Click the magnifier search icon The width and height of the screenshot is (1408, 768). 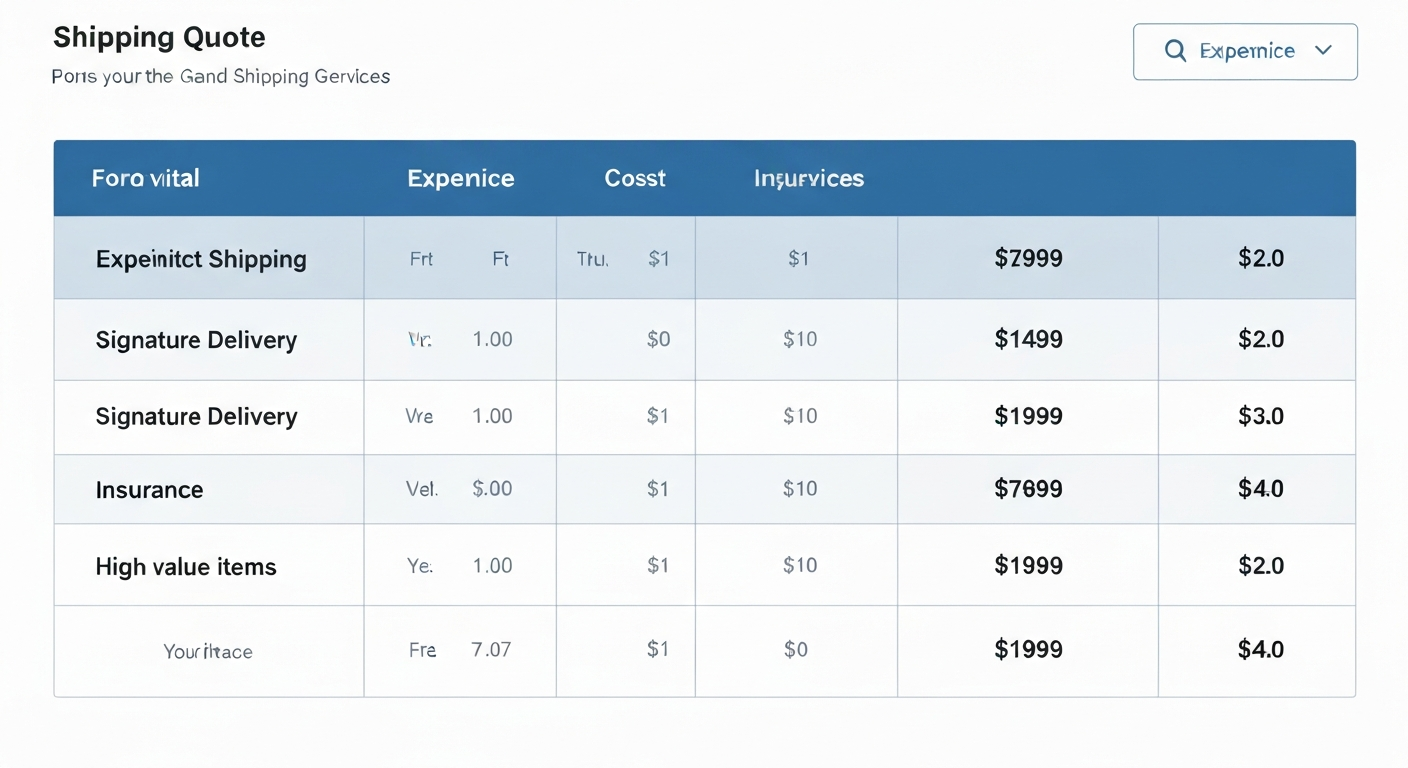[1176, 51]
